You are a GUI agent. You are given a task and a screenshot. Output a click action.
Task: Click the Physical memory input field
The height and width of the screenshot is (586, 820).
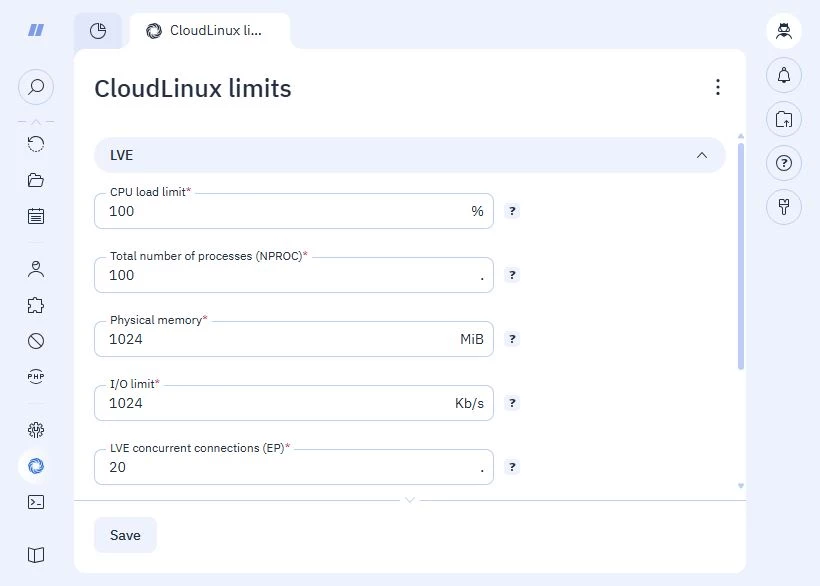point(294,339)
